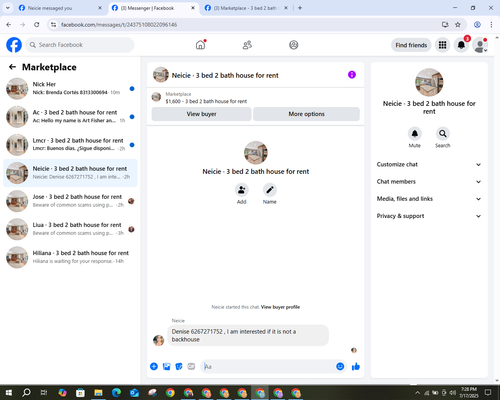Click the Add people icon
This screenshot has width=500, height=400.
241,190
